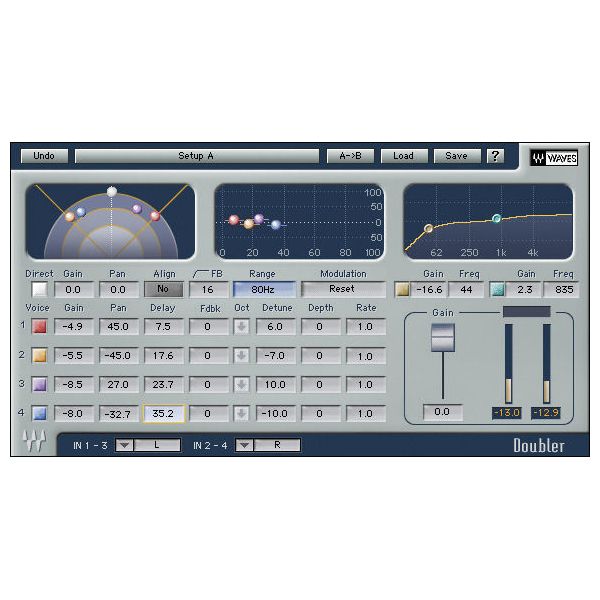
Task: Open the Setup A preset menu
Action: pyautogui.click(x=196, y=156)
